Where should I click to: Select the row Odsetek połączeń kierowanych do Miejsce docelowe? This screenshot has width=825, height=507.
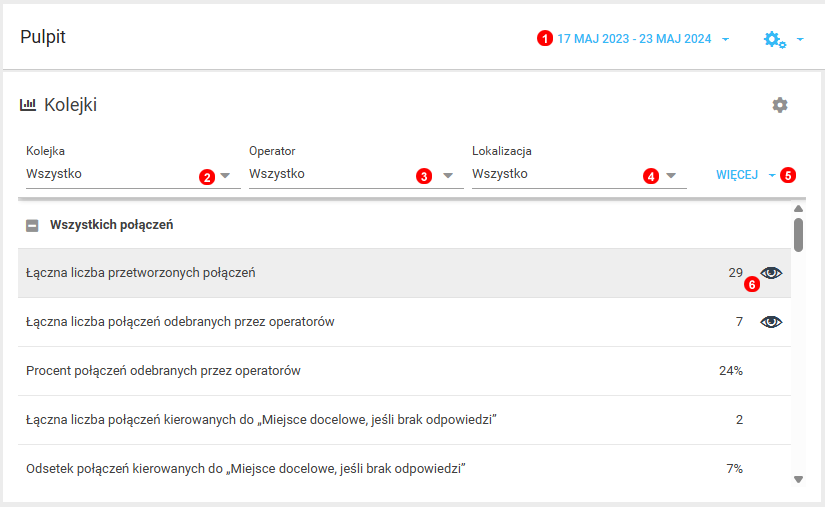(404, 469)
